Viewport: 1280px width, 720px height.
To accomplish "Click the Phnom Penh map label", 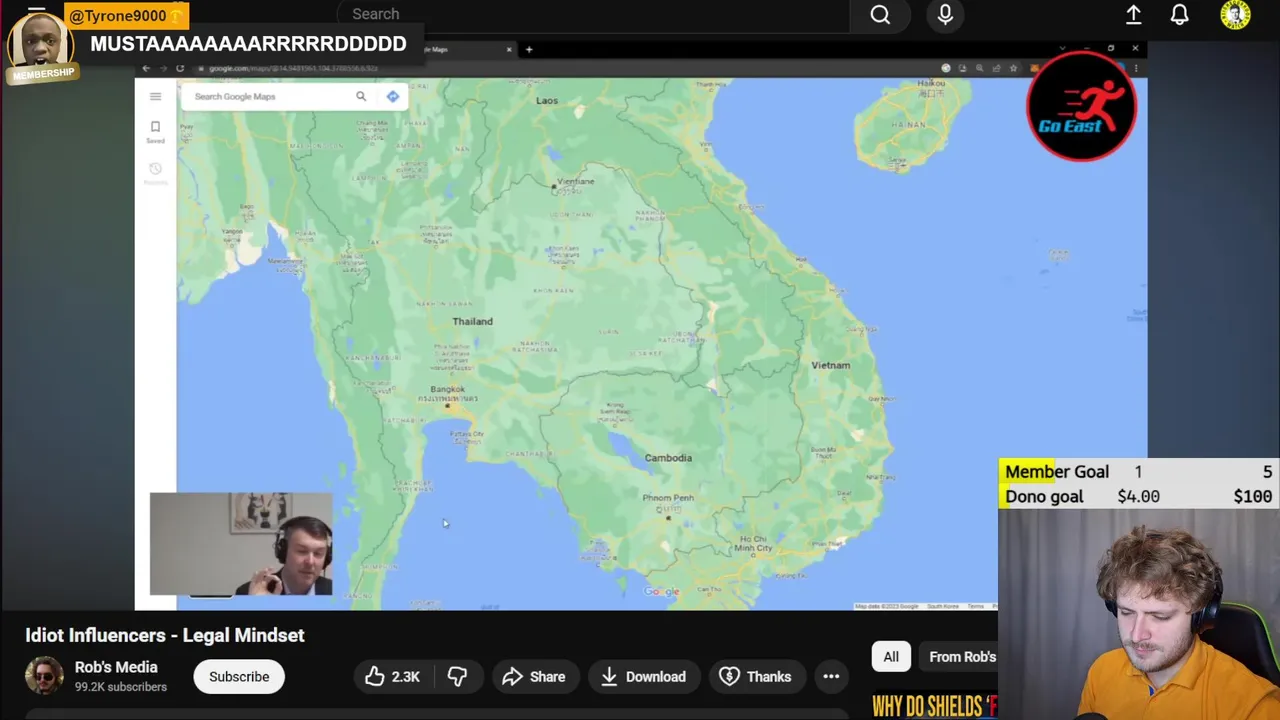I will (x=668, y=497).
